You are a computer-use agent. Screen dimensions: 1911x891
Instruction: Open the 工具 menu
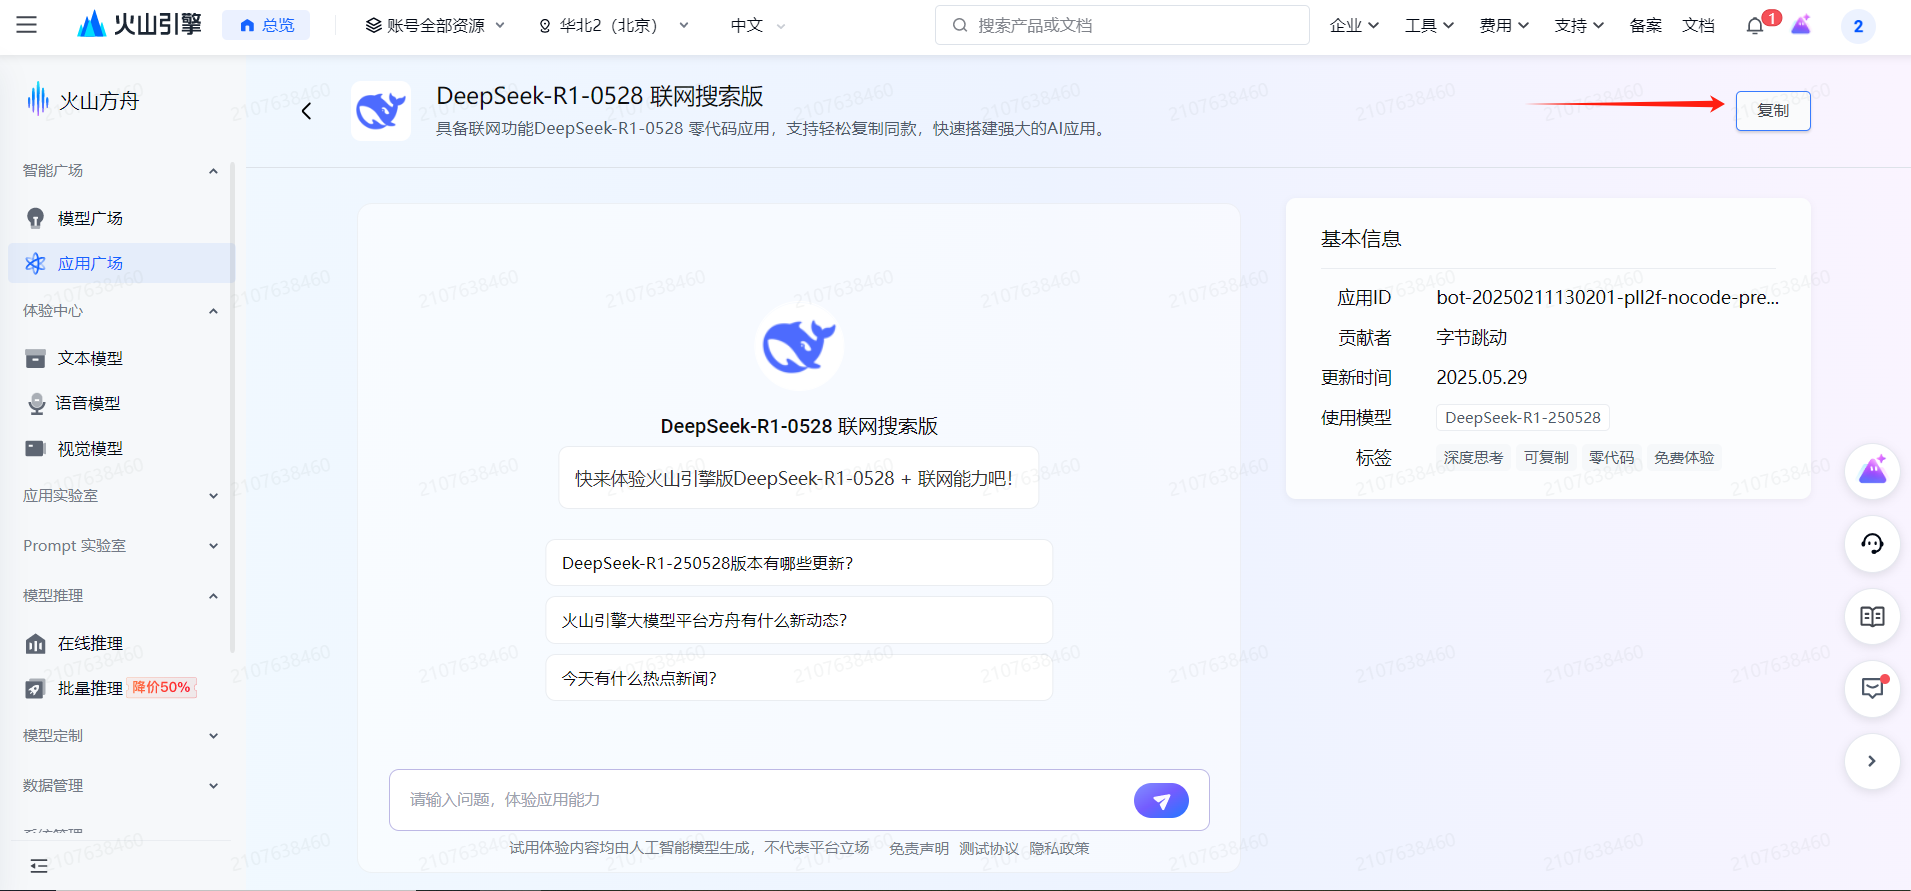1429,26
